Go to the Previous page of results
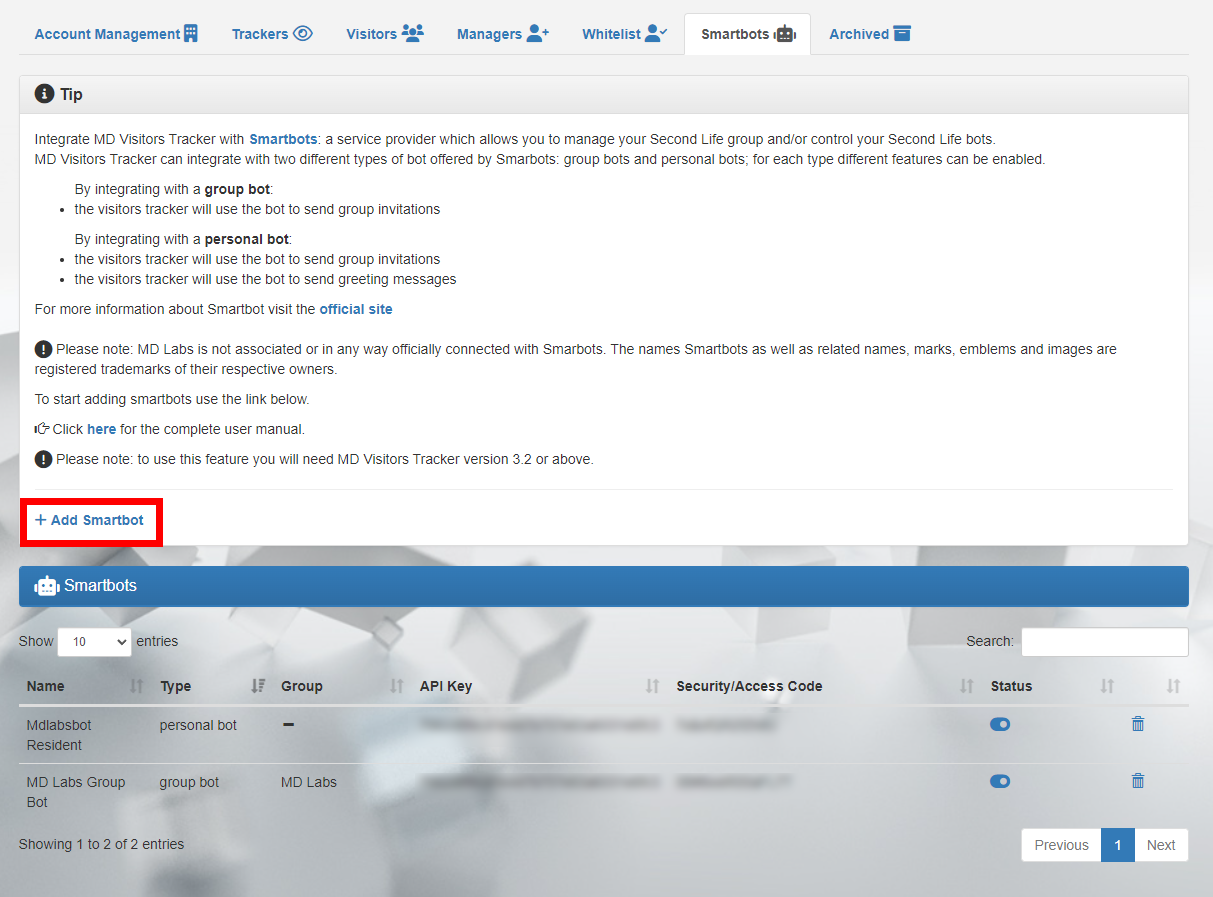This screenshot has width=1213, height=897. point(1061,845)
